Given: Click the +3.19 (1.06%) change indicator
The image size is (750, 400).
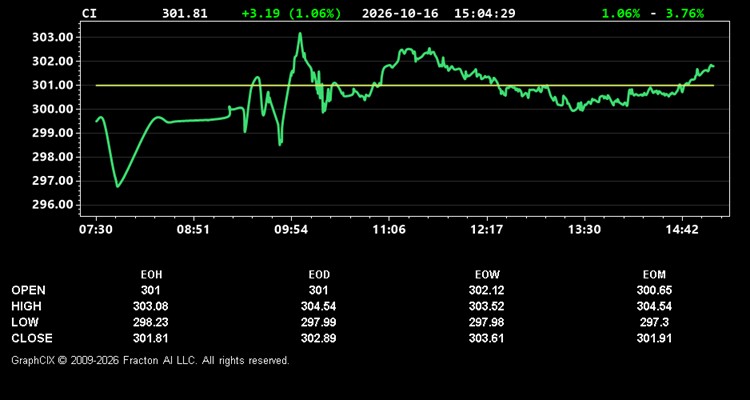Looking at the screenshot, I should point(292,13).
